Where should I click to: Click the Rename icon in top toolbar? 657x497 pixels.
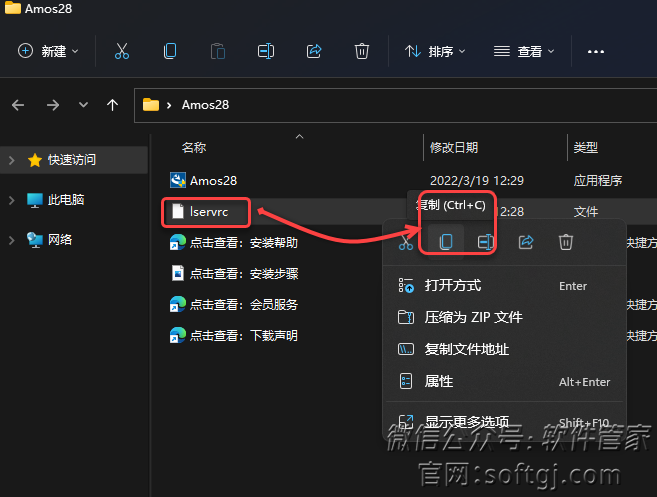pos(266,51)
